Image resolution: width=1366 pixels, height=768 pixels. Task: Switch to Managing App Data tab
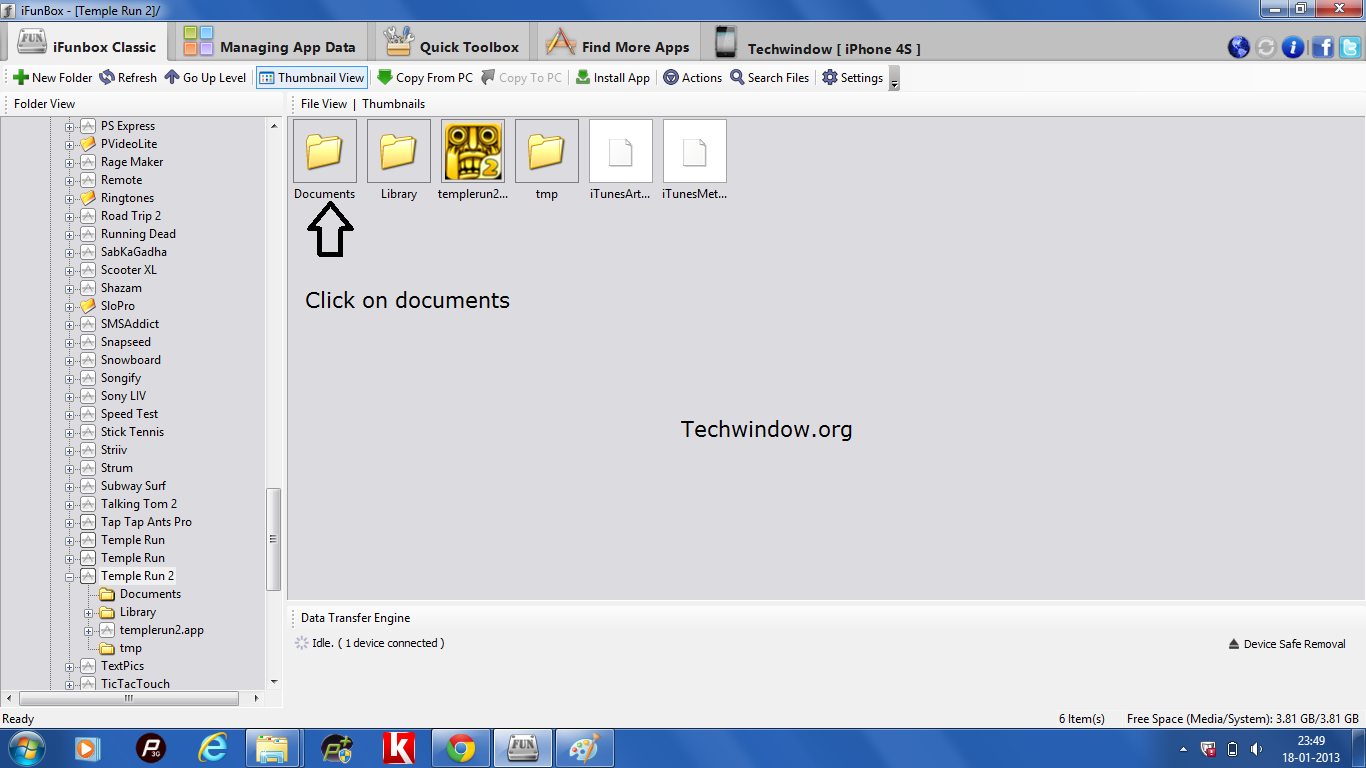click(x=270, y=44)
